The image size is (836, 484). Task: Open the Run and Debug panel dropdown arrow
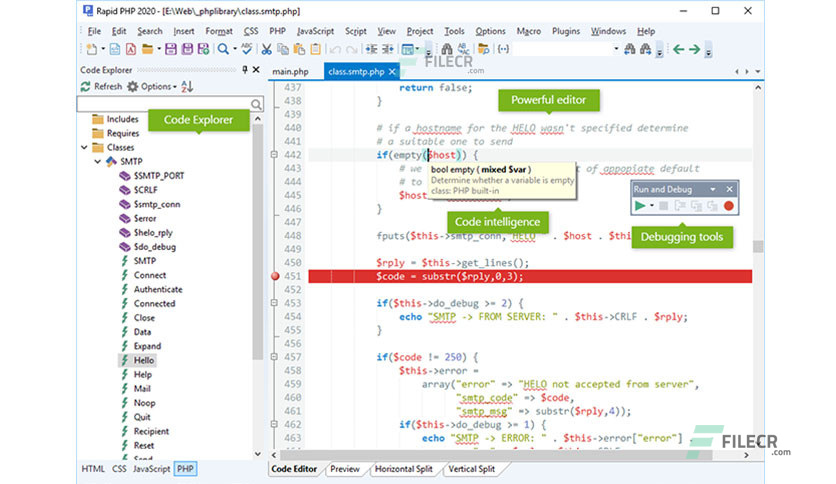713,189
